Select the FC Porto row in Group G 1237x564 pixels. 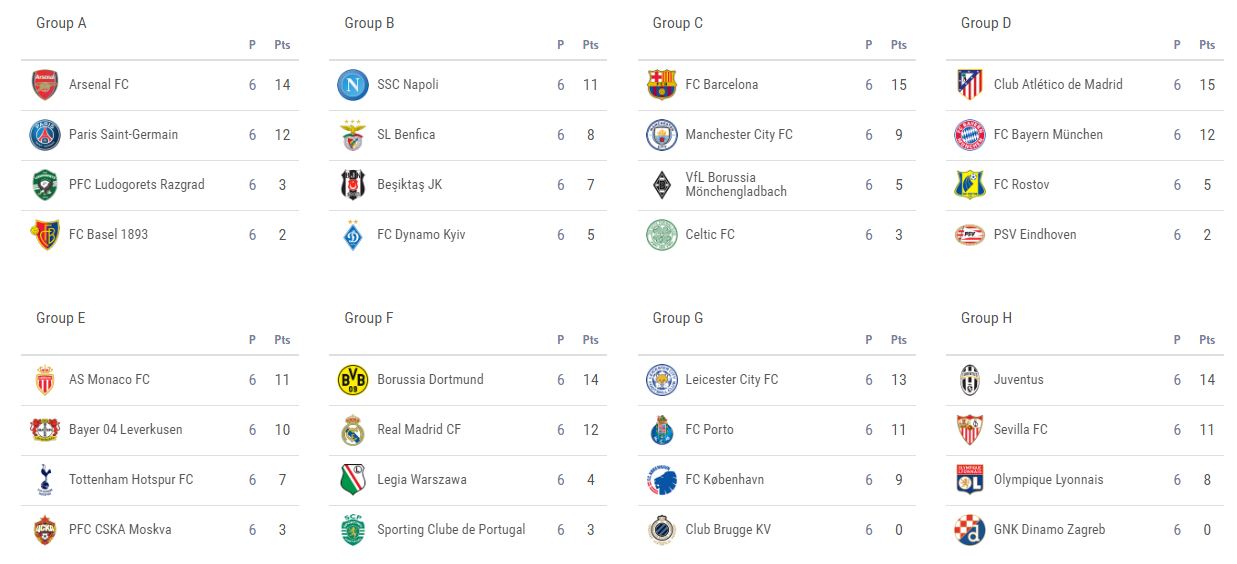point(778,430)
